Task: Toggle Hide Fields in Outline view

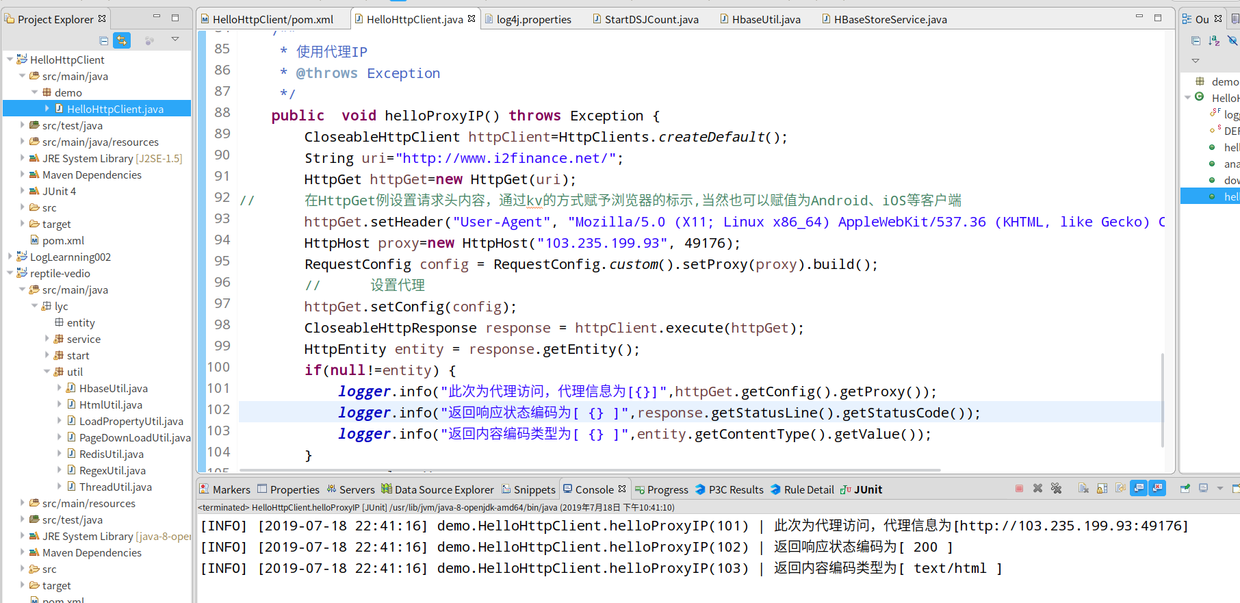Action: point(1233,41)
